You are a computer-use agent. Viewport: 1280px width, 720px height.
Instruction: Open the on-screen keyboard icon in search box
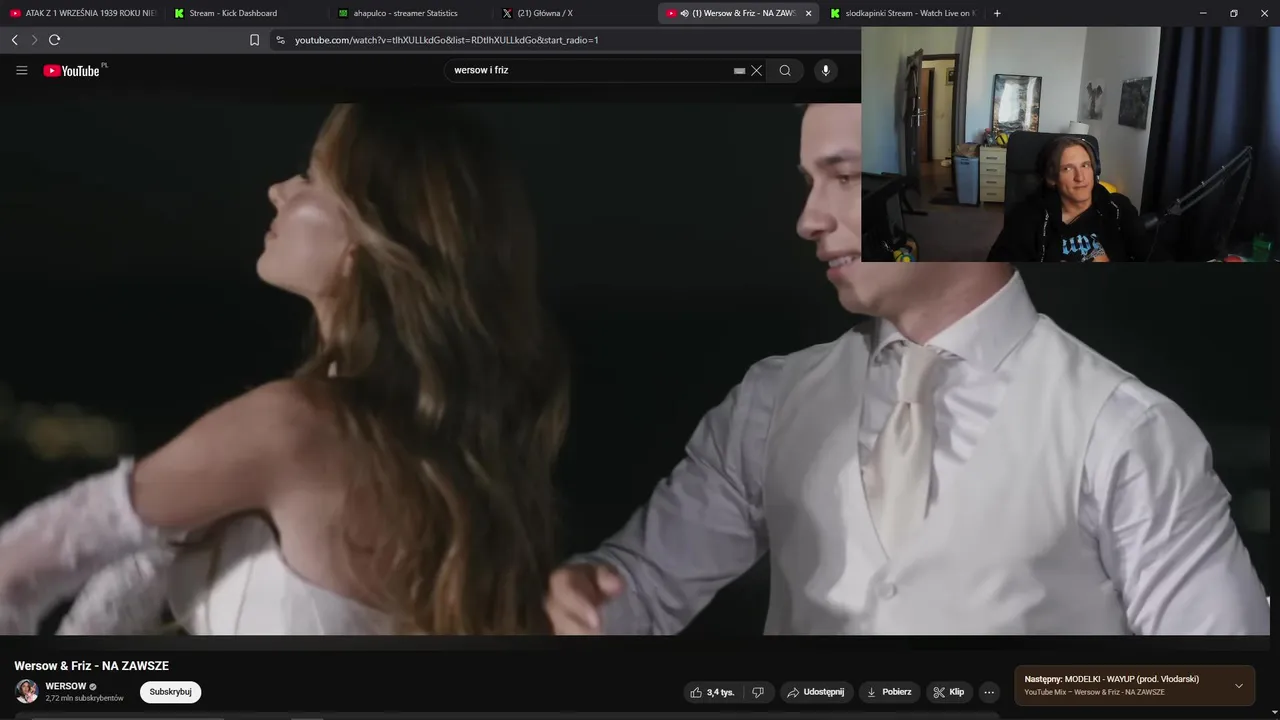point(739,71)
